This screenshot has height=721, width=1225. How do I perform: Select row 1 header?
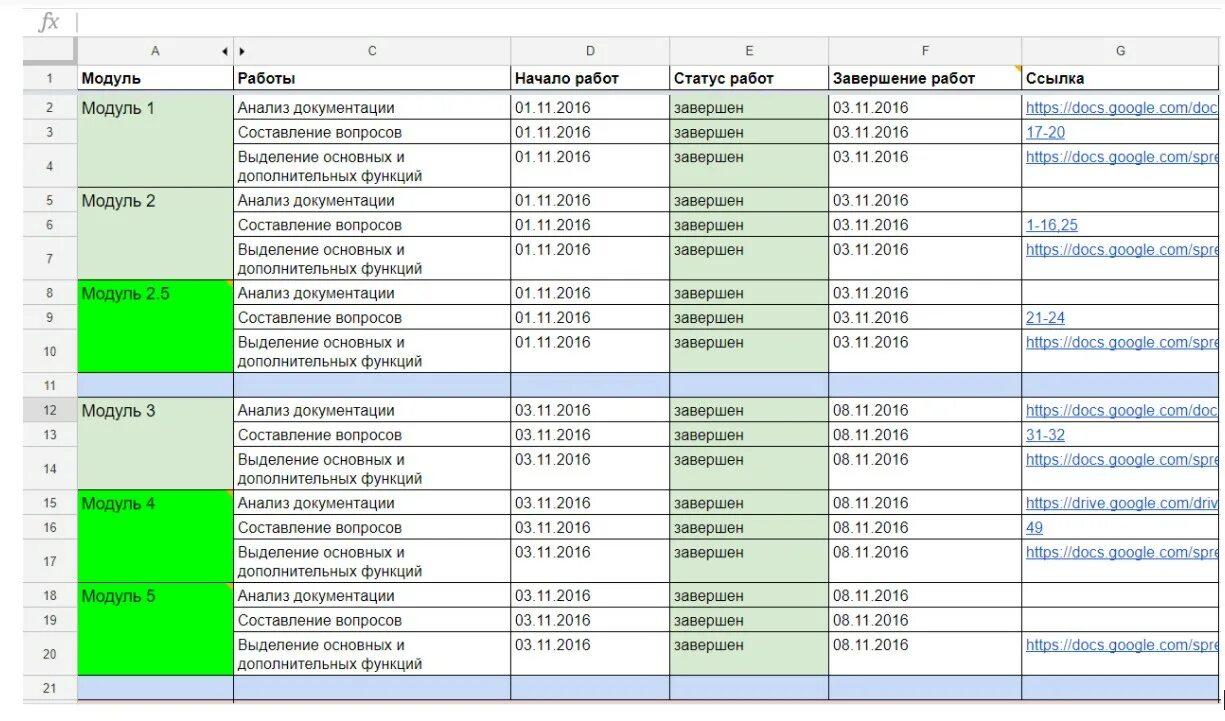click(x=49, y=78)
